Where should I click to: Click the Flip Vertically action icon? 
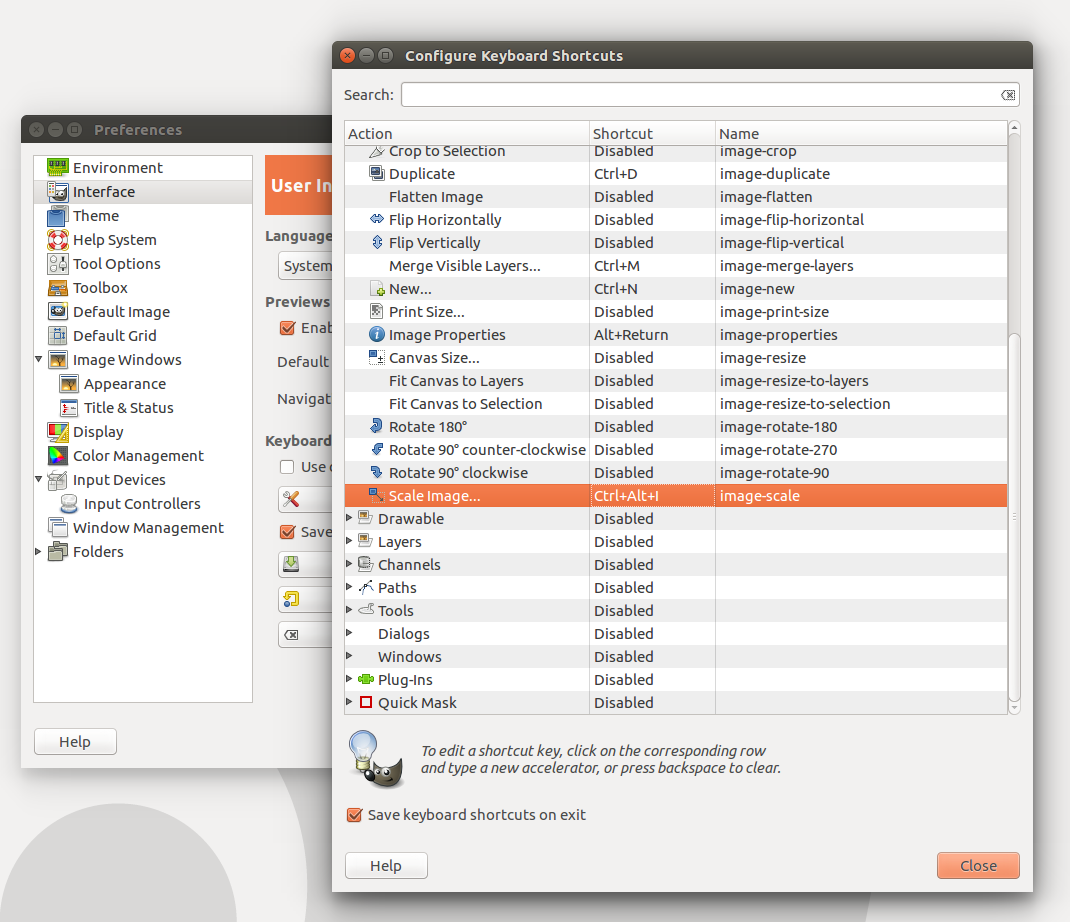tap(377, 242)
